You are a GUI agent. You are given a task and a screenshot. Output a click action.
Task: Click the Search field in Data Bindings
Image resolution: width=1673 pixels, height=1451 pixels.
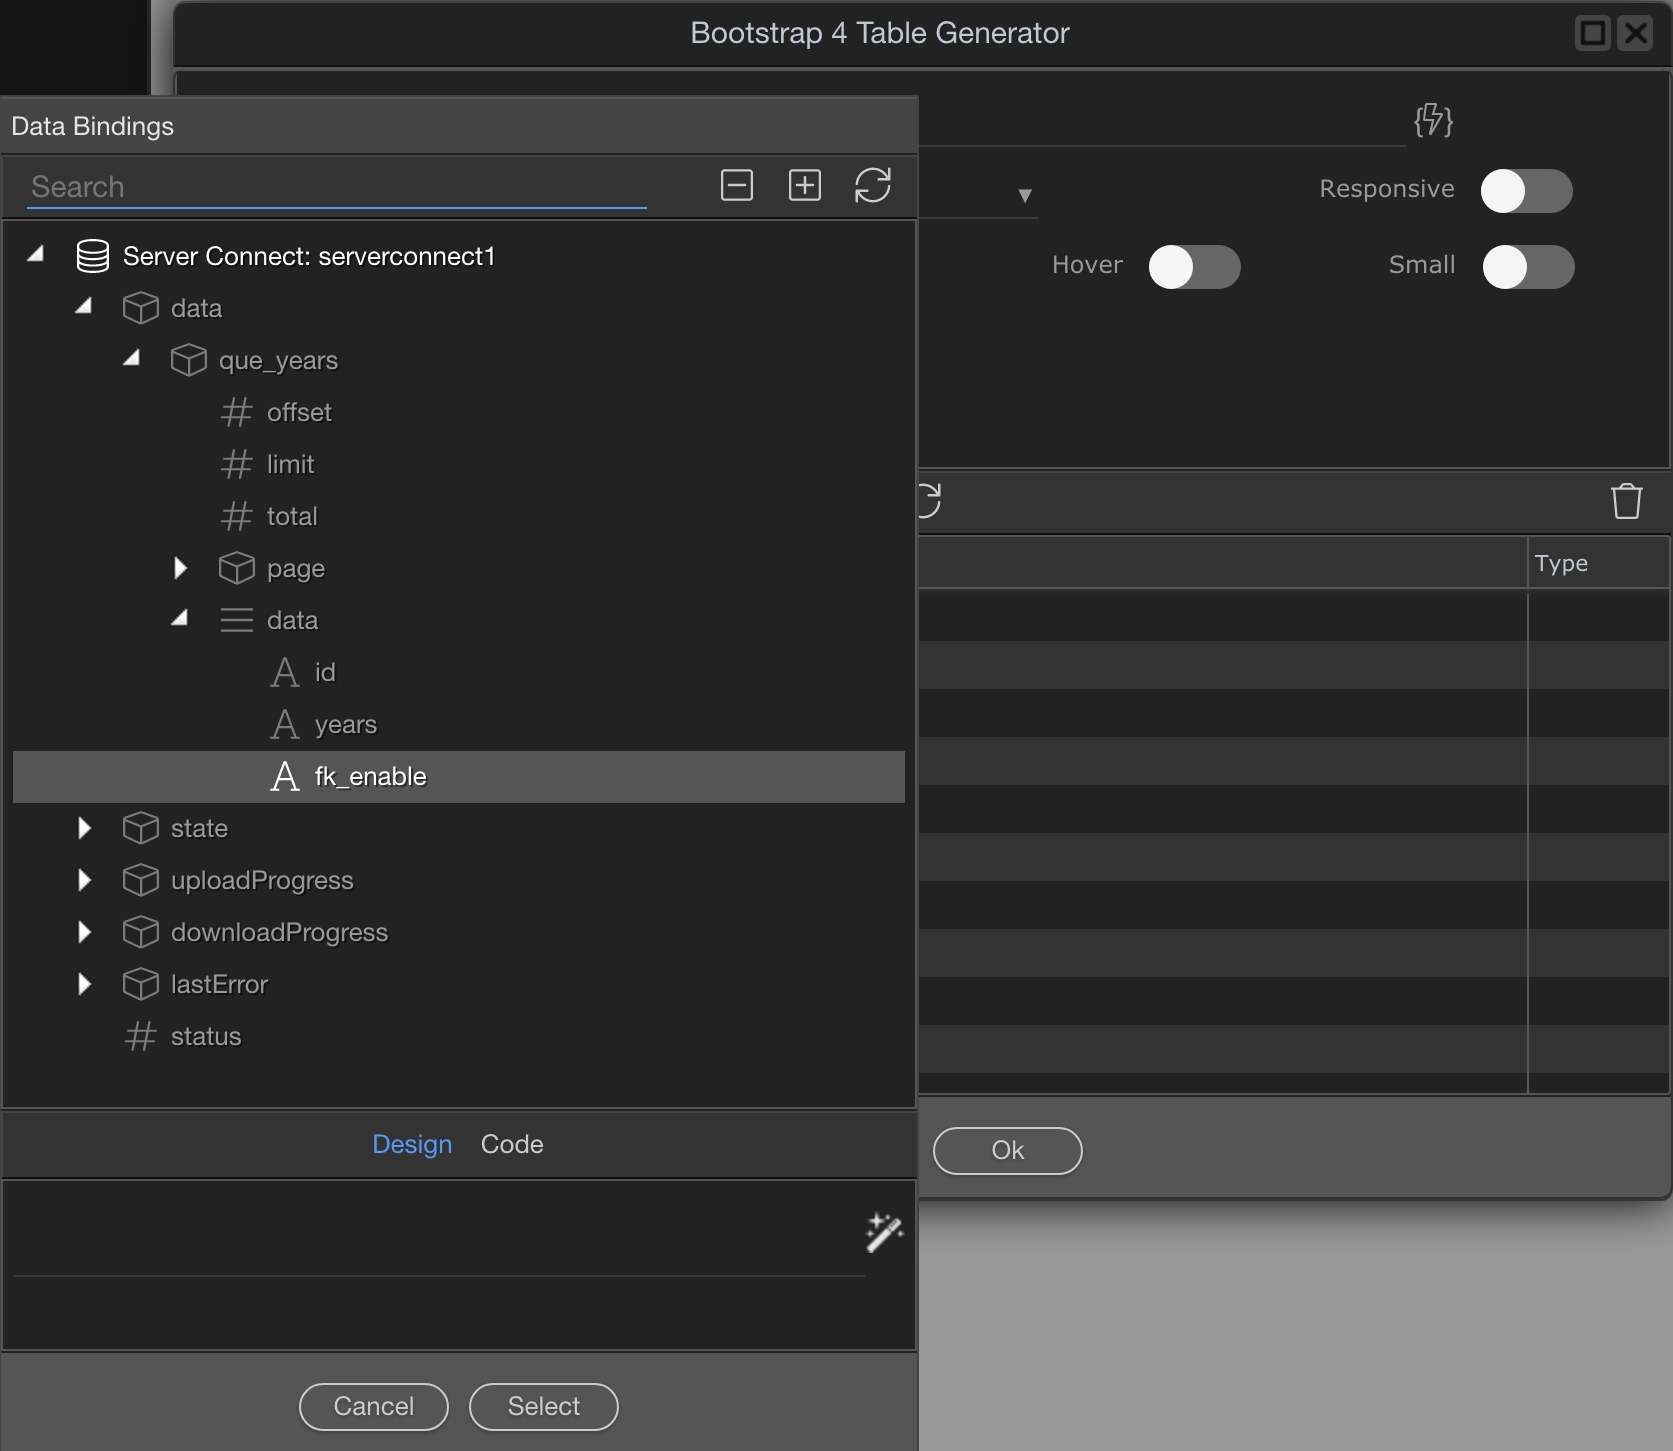(336, 187)
